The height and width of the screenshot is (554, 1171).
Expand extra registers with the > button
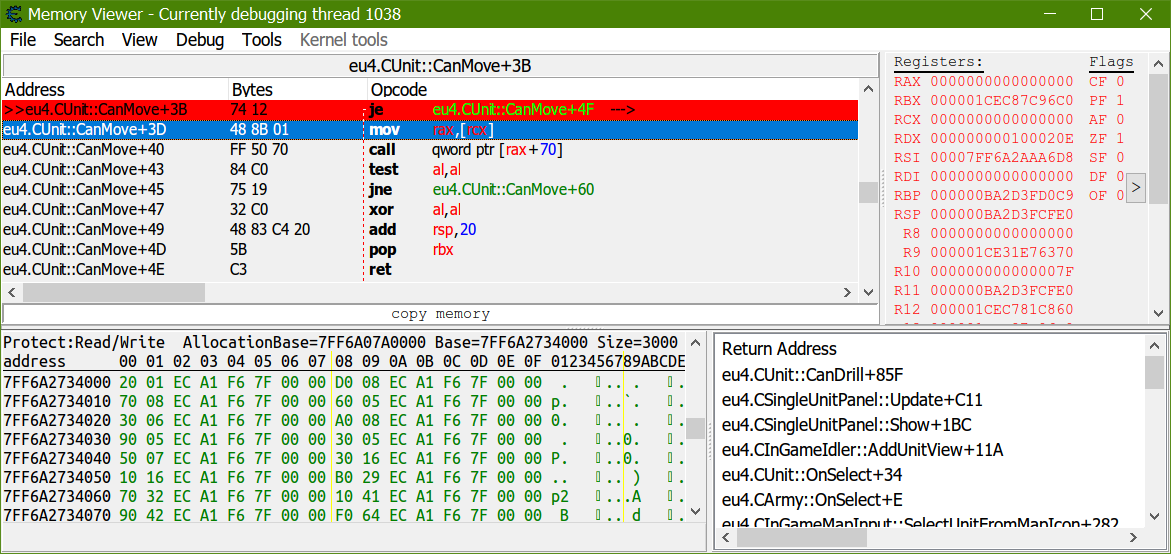pyautogui.click(x=1136, y=187)
